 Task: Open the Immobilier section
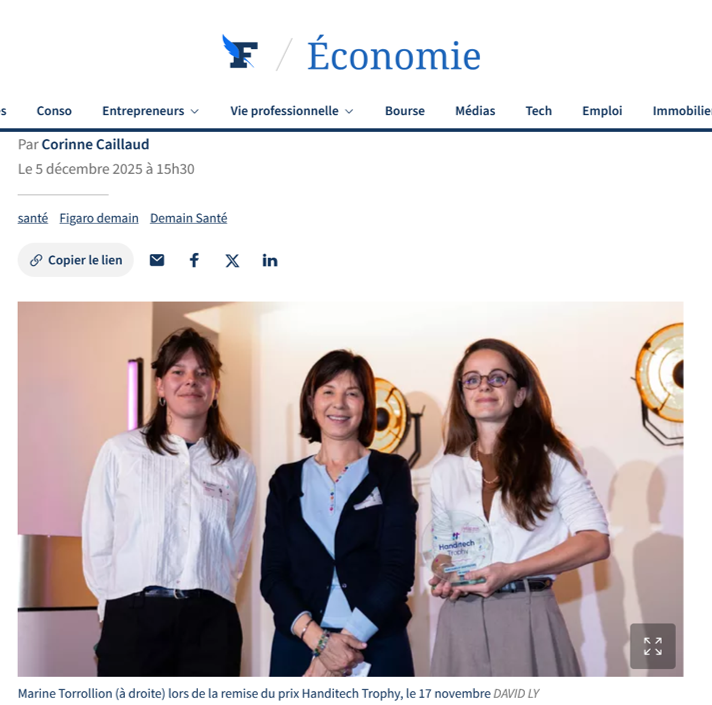pyautogui.click(x=682, y=111)
